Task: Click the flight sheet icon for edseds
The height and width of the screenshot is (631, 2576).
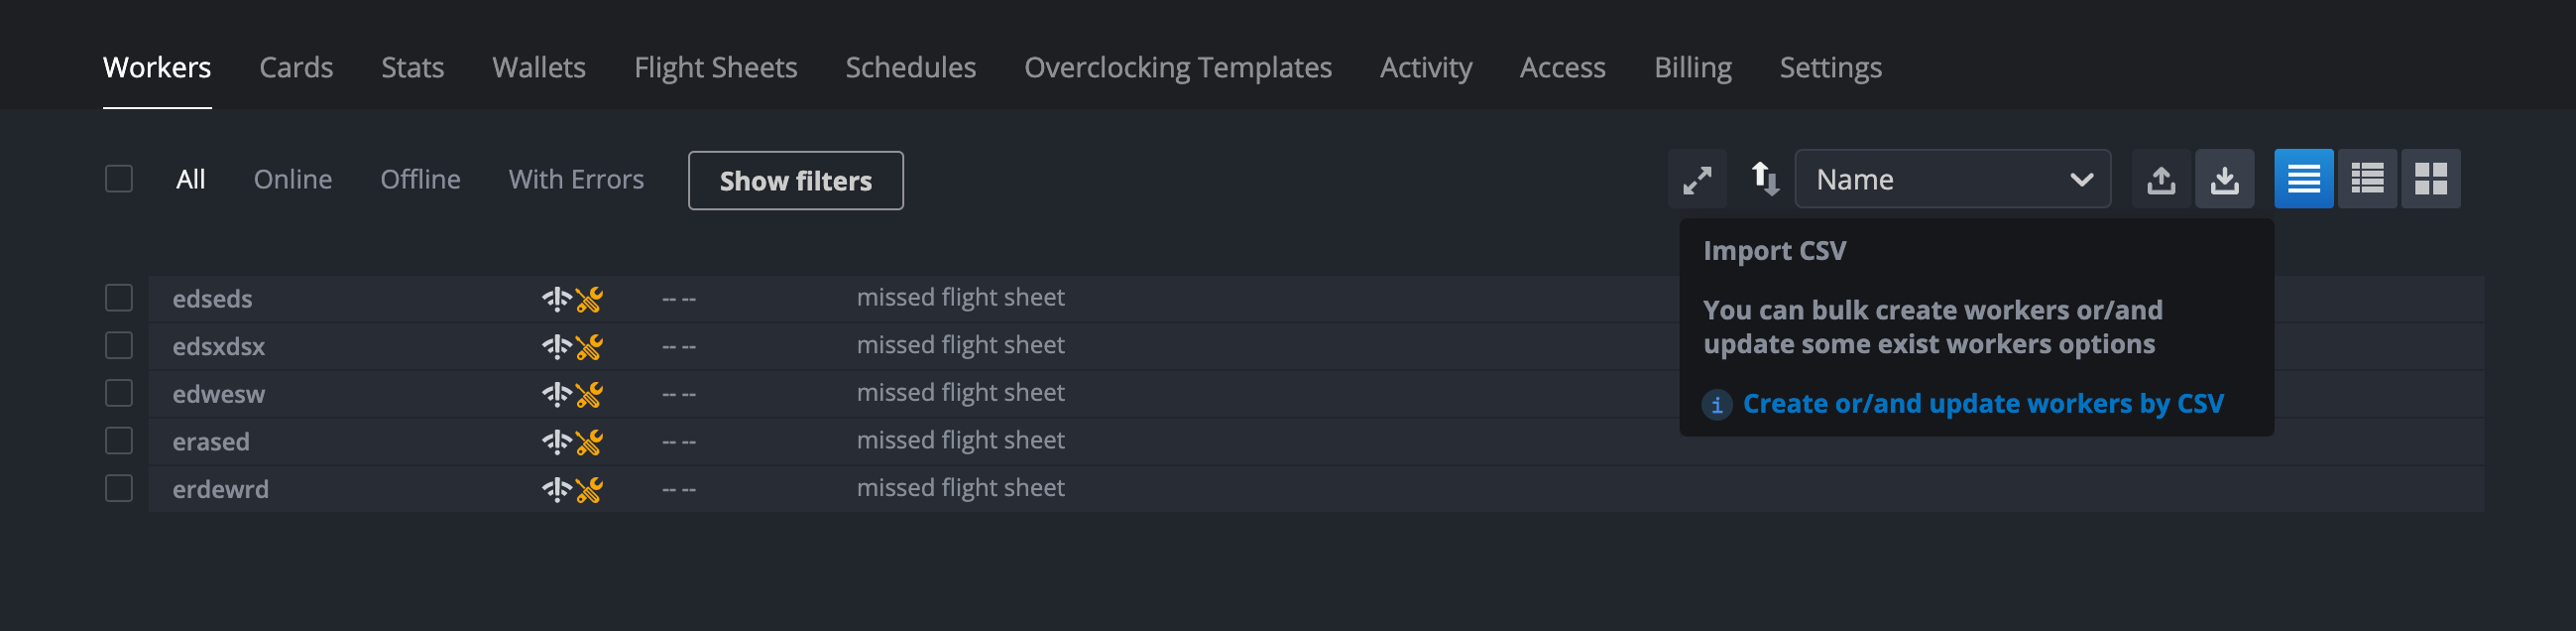Action: point(556,299)
